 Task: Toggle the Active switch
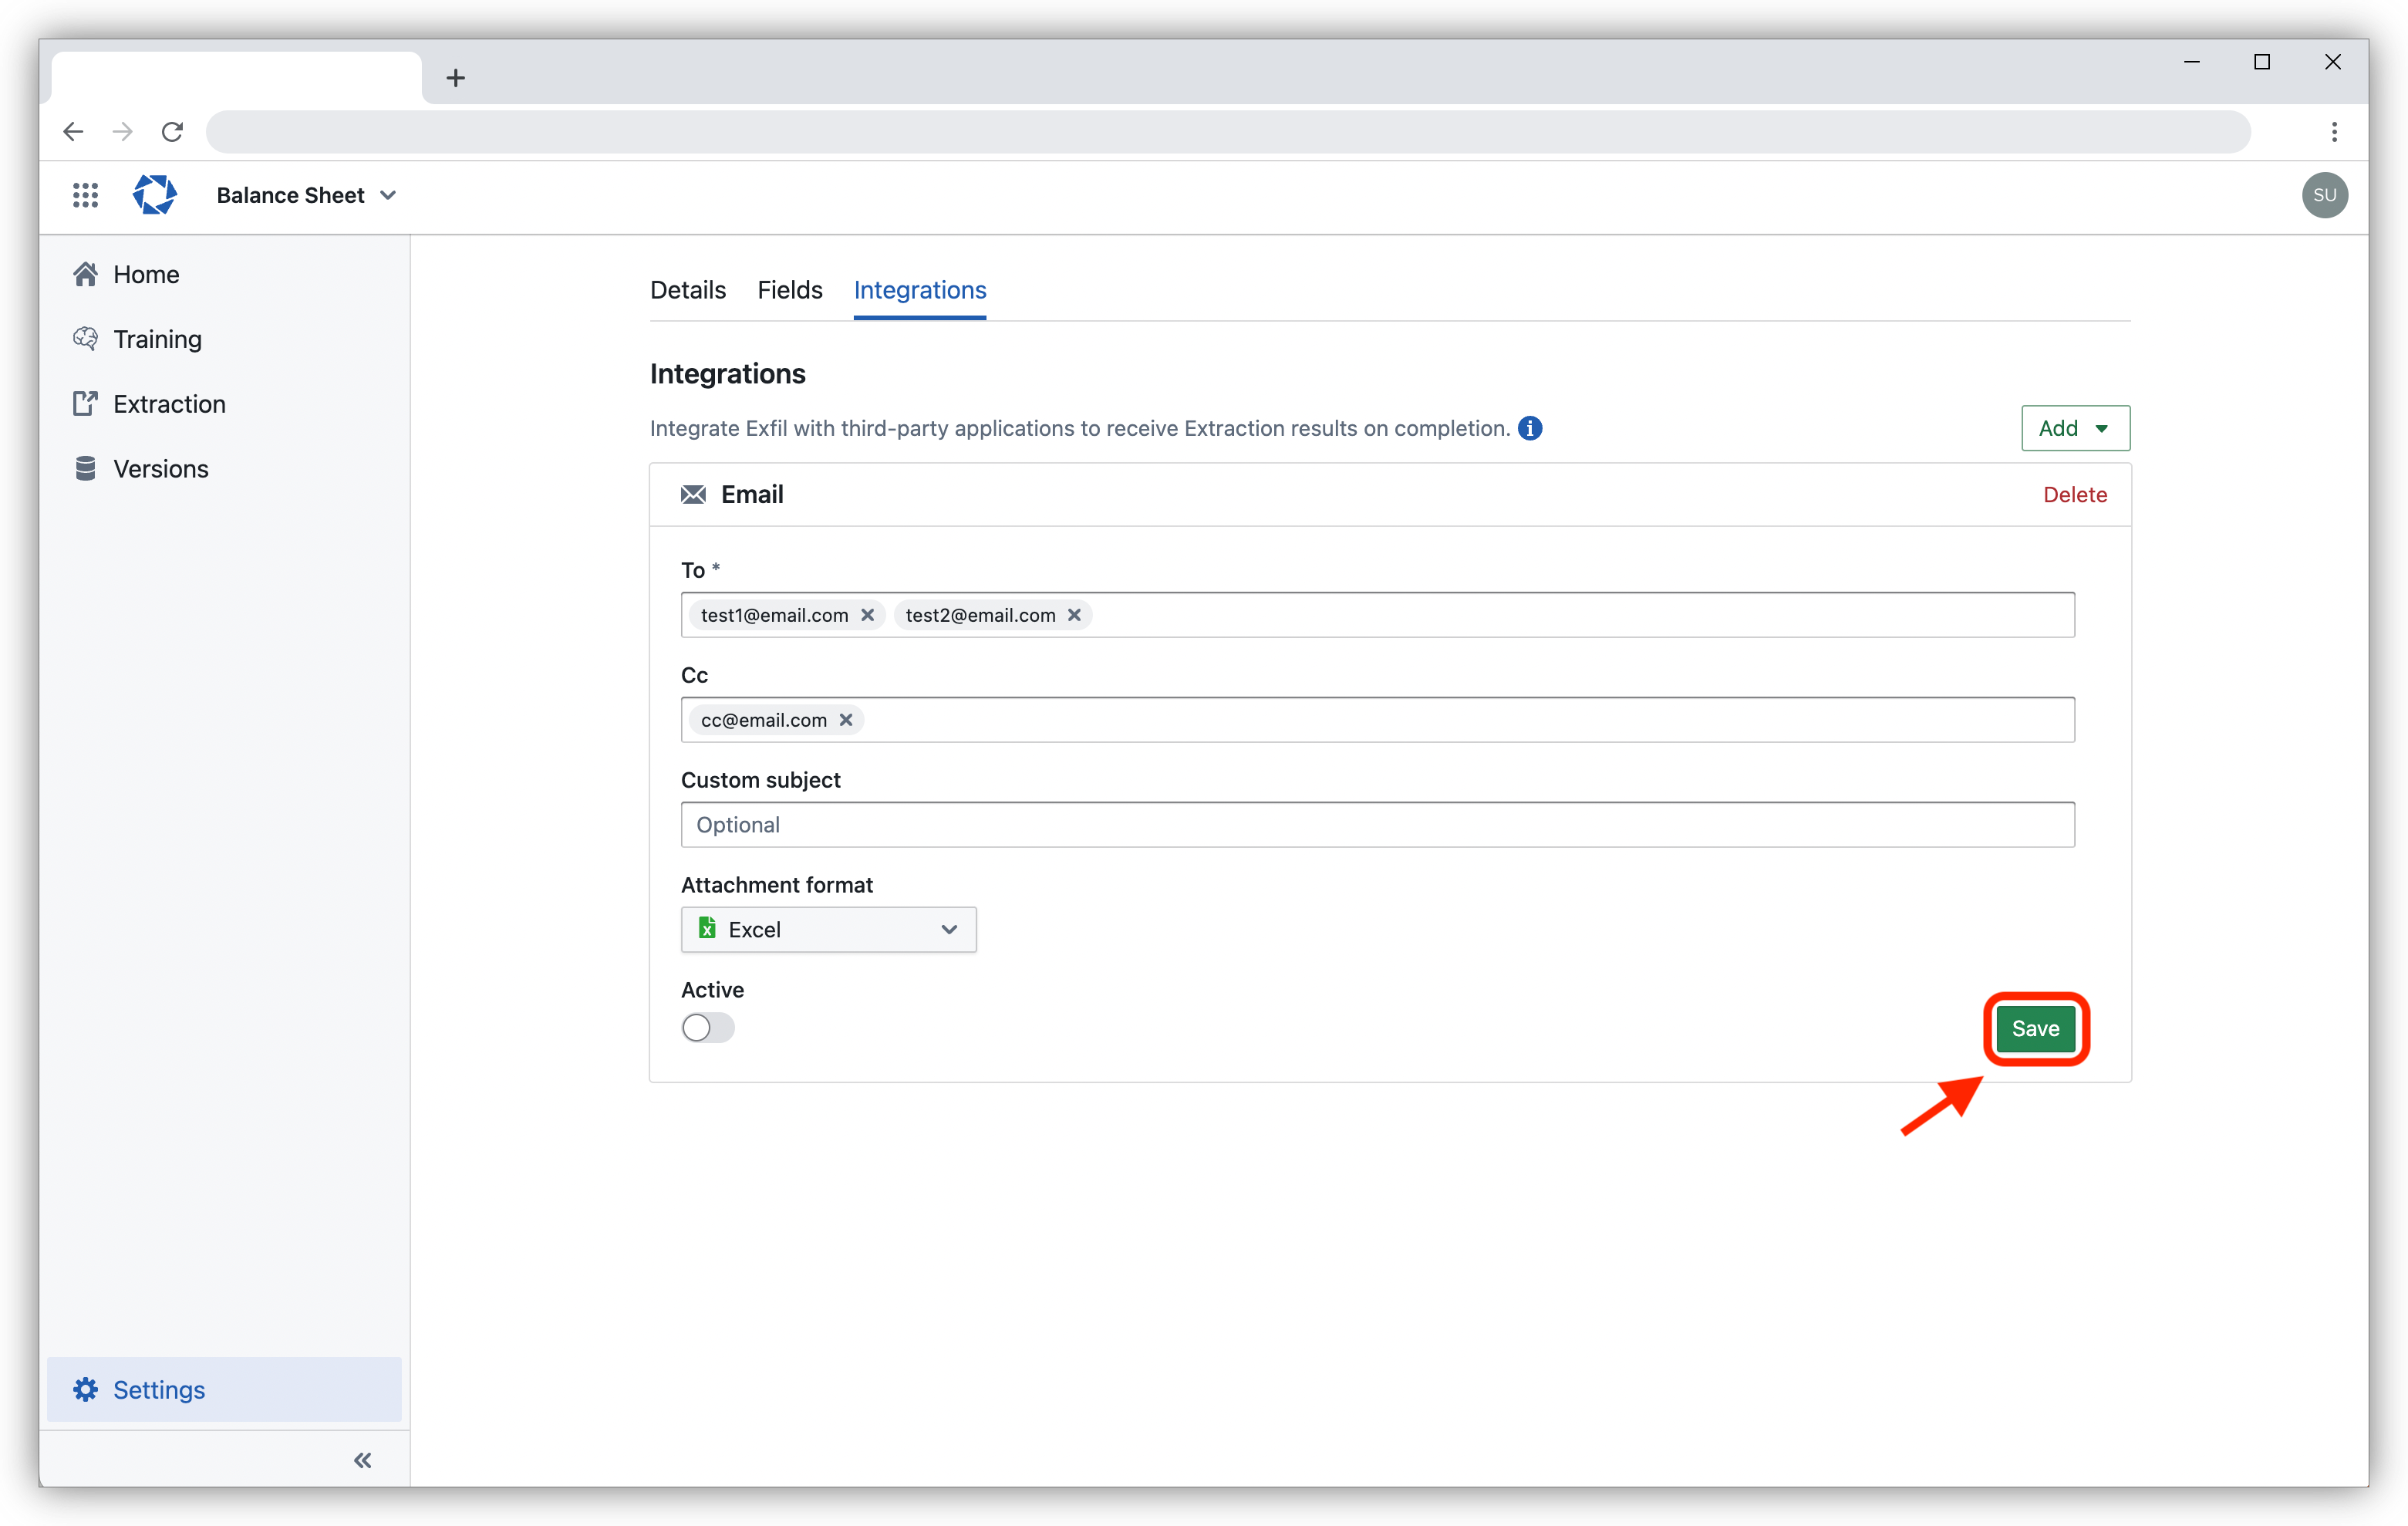pyautogui.click(x=708, y=1028)
